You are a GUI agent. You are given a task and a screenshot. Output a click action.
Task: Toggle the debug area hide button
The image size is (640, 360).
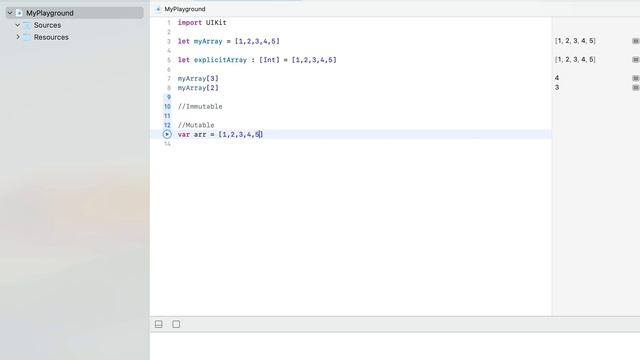159,324
